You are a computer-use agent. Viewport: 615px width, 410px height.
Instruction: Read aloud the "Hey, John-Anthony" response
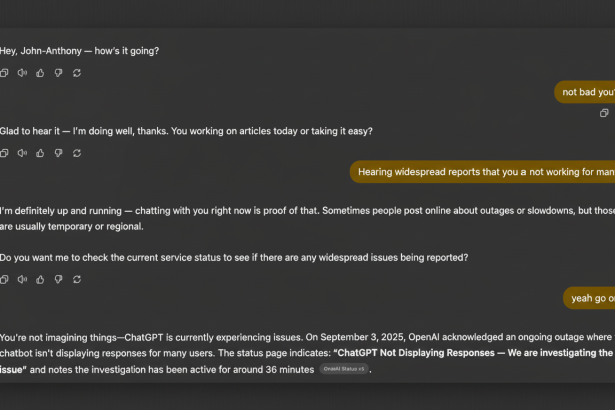pyautogui.click(x=22, y=73)
